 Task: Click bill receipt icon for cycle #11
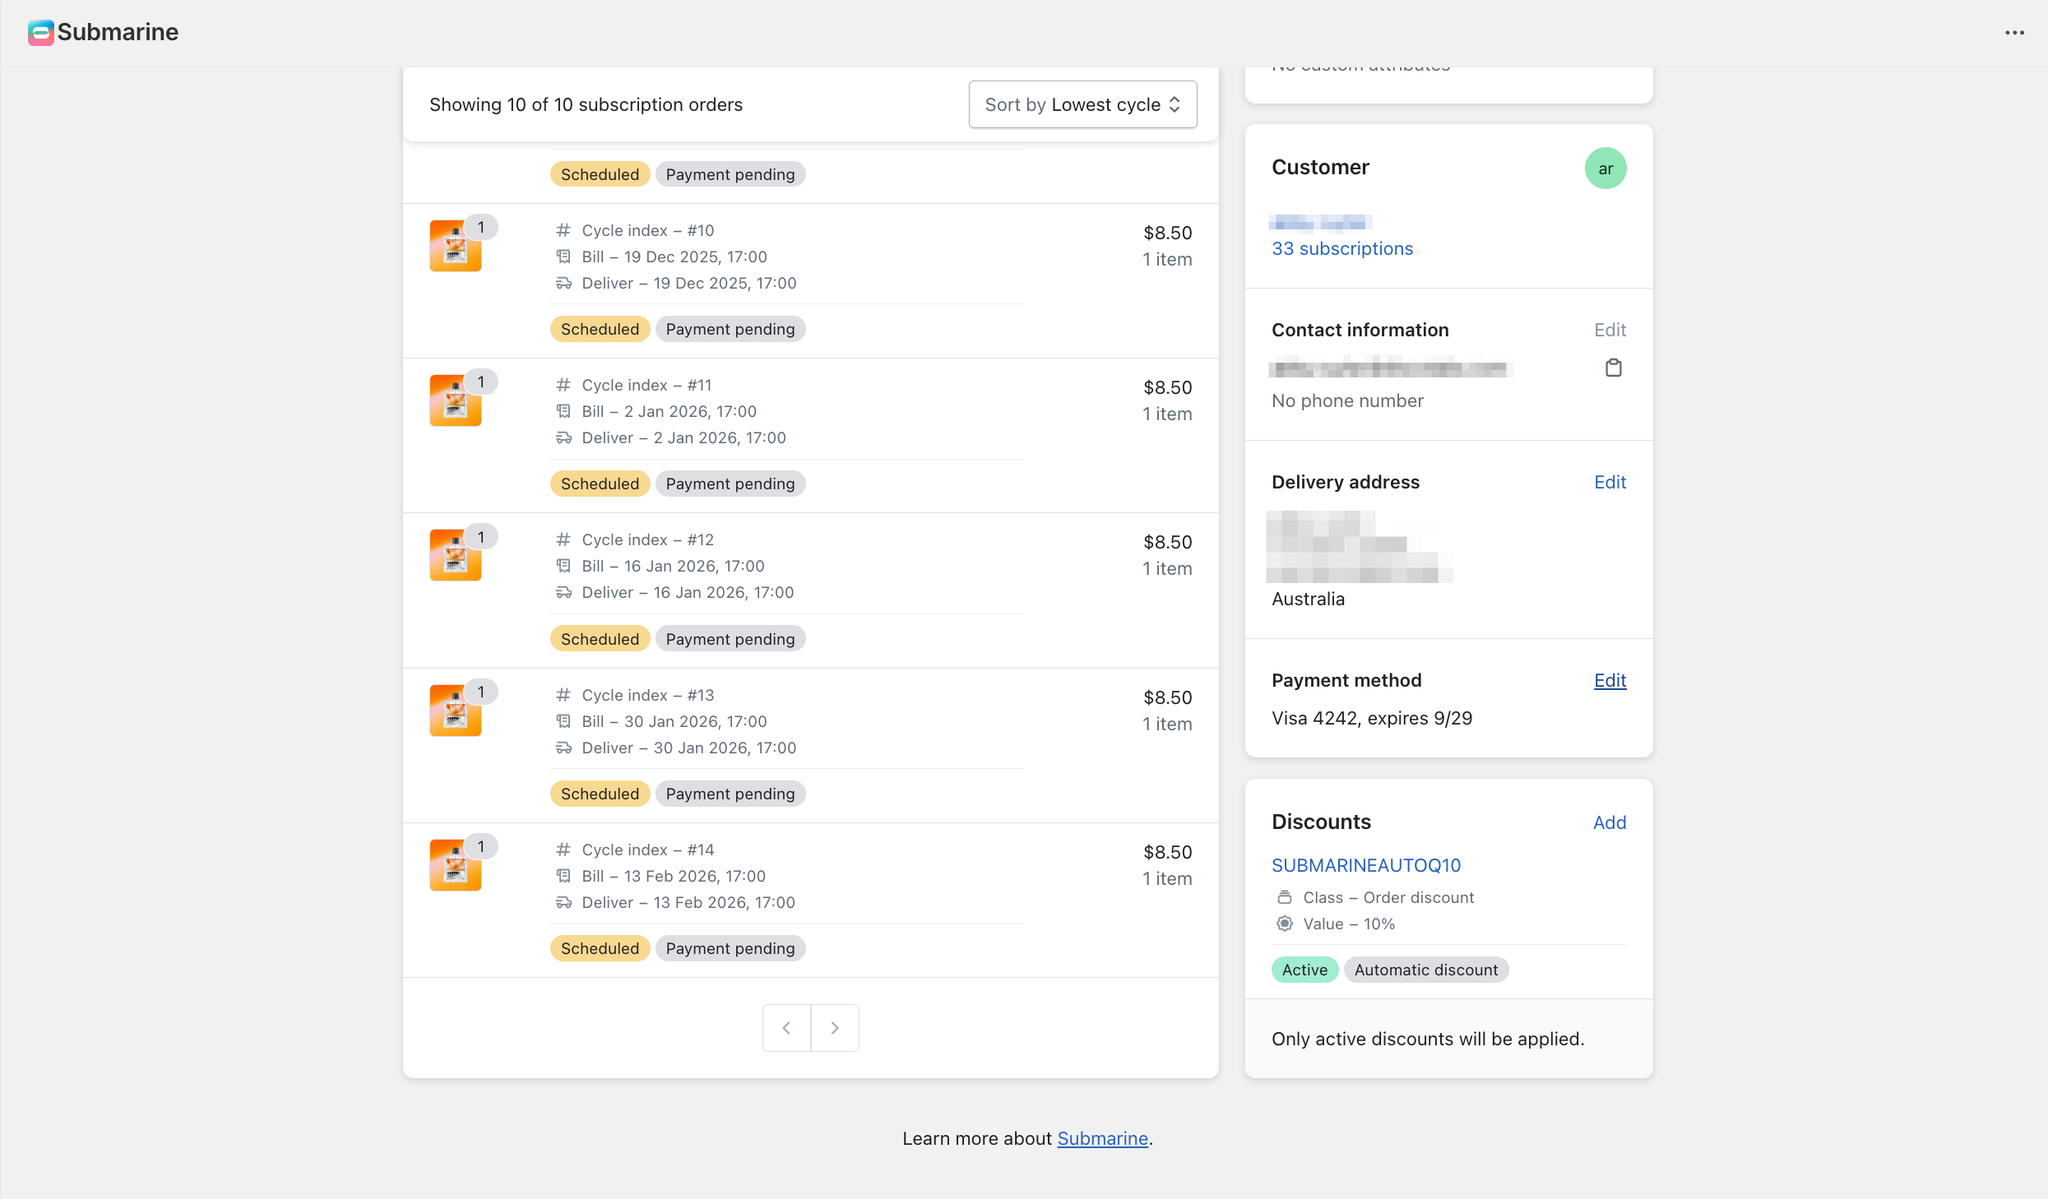(x=564, y=411)
